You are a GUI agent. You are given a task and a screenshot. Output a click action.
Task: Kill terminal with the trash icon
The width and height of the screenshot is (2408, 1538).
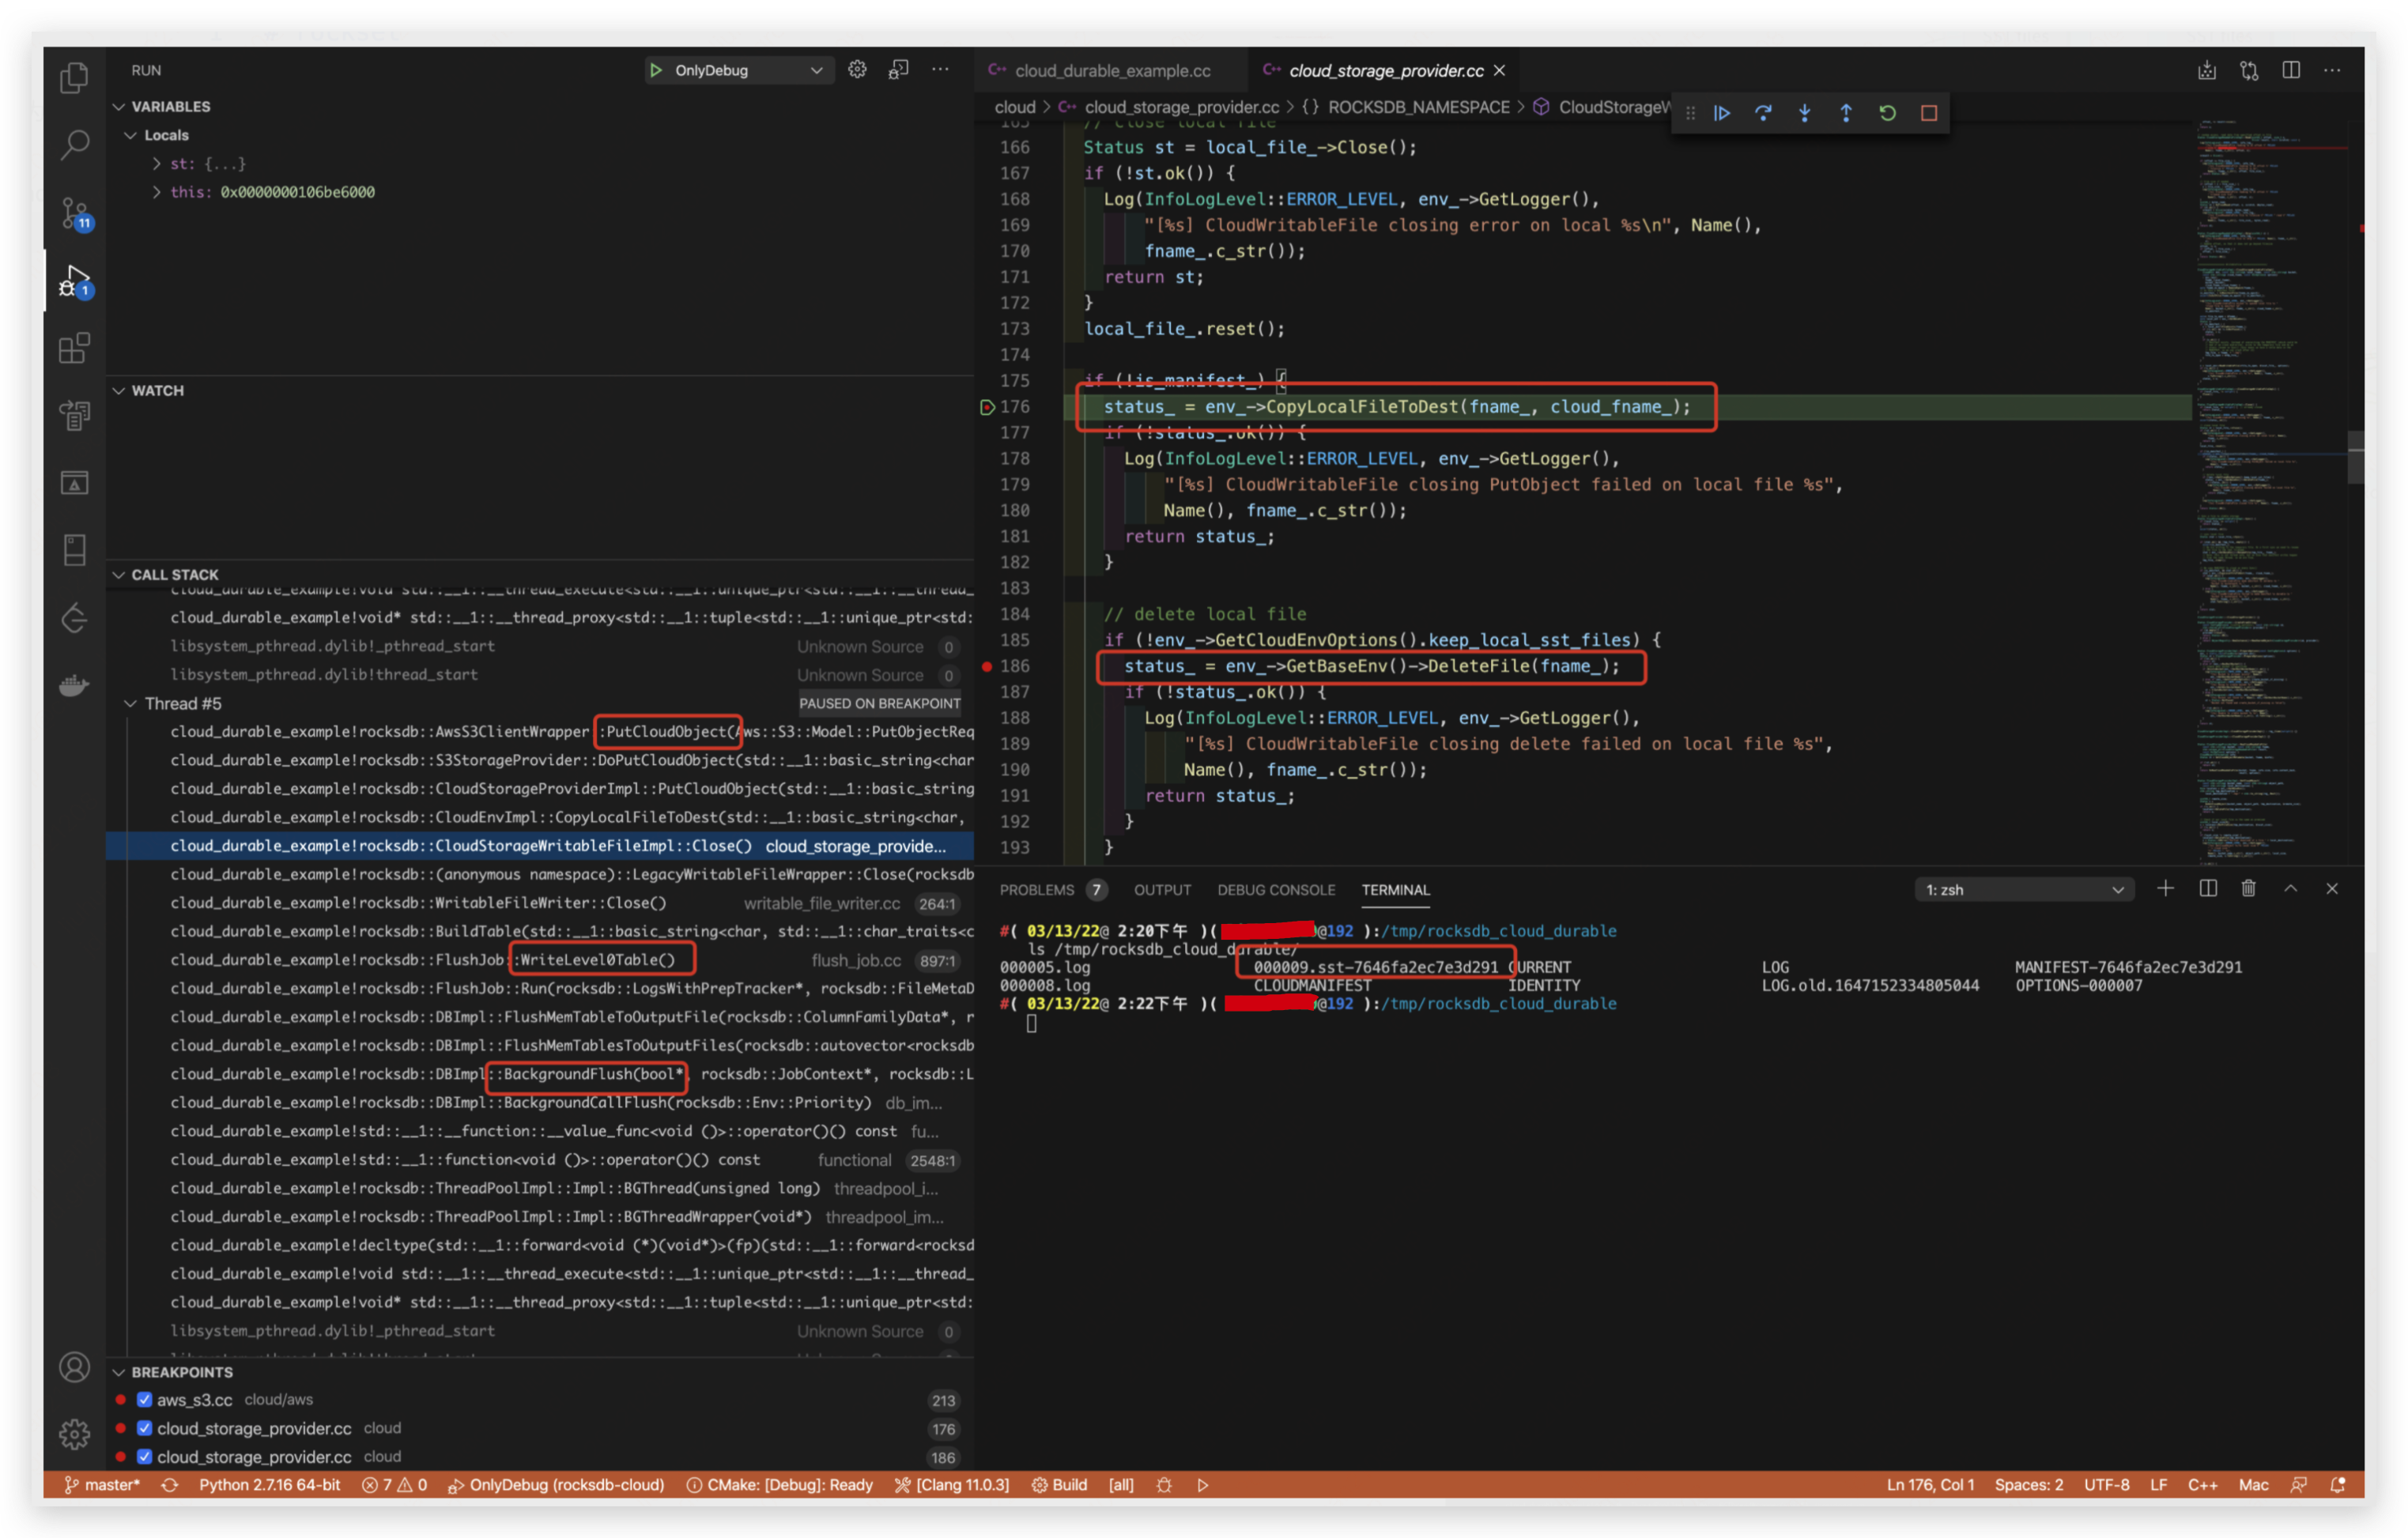click(x=2248, y=888)
